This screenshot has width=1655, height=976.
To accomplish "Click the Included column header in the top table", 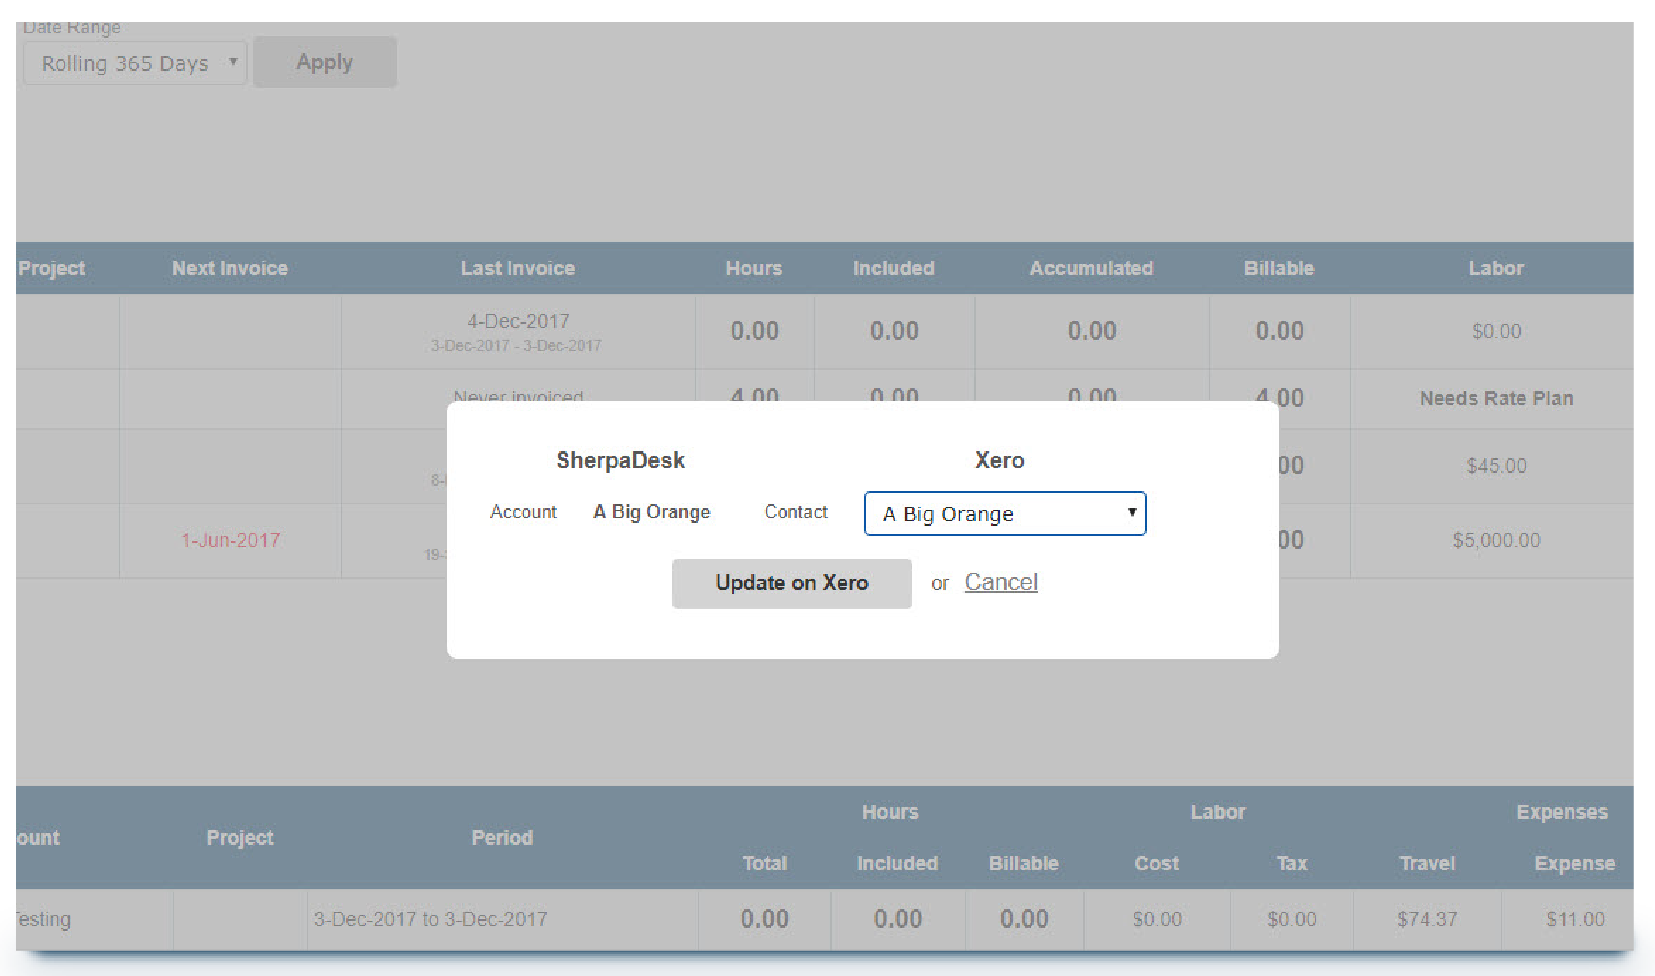I will tap(894, 268).
